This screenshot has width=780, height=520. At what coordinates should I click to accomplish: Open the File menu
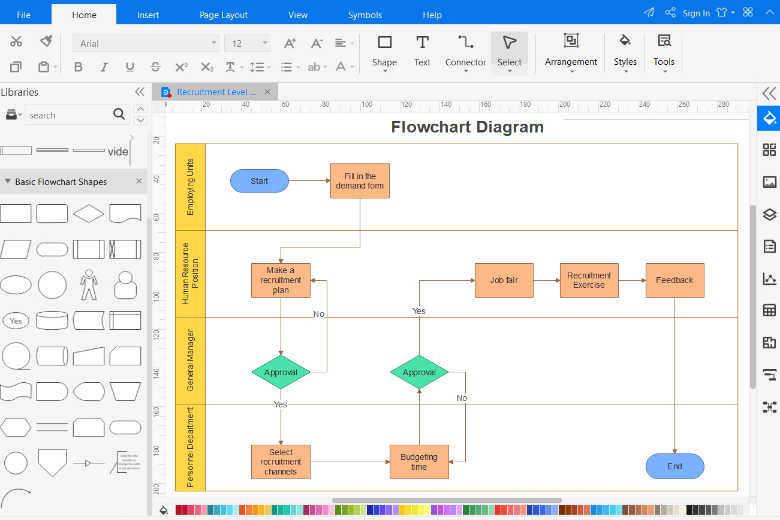(x=23, y=15)
